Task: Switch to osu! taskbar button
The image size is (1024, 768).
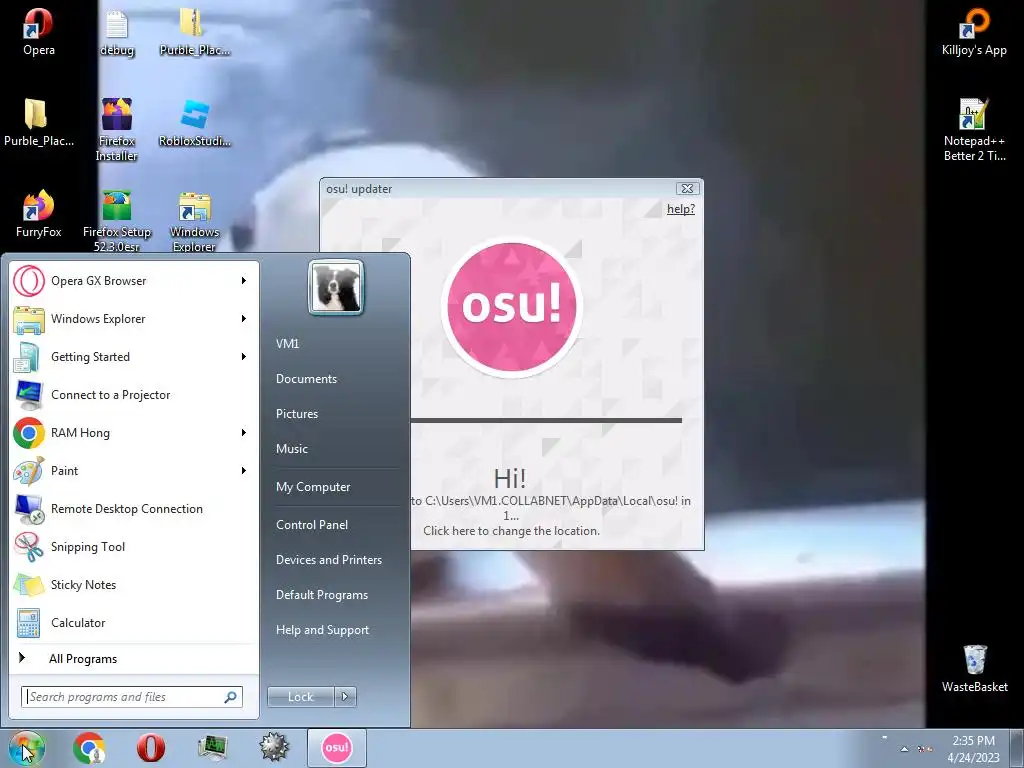Action: click(x=336, y=748)
